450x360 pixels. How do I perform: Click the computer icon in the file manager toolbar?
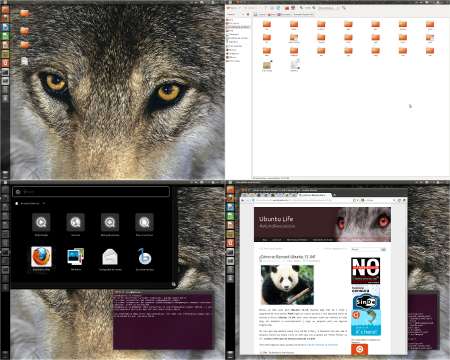(293, 8)
